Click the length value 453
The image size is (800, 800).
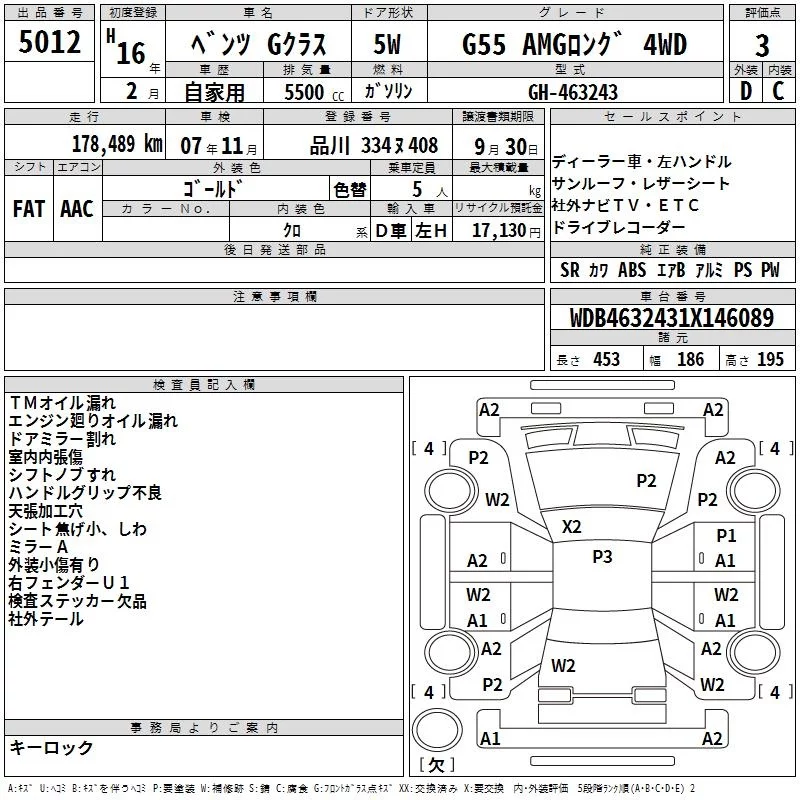click(x=606, y=359)
